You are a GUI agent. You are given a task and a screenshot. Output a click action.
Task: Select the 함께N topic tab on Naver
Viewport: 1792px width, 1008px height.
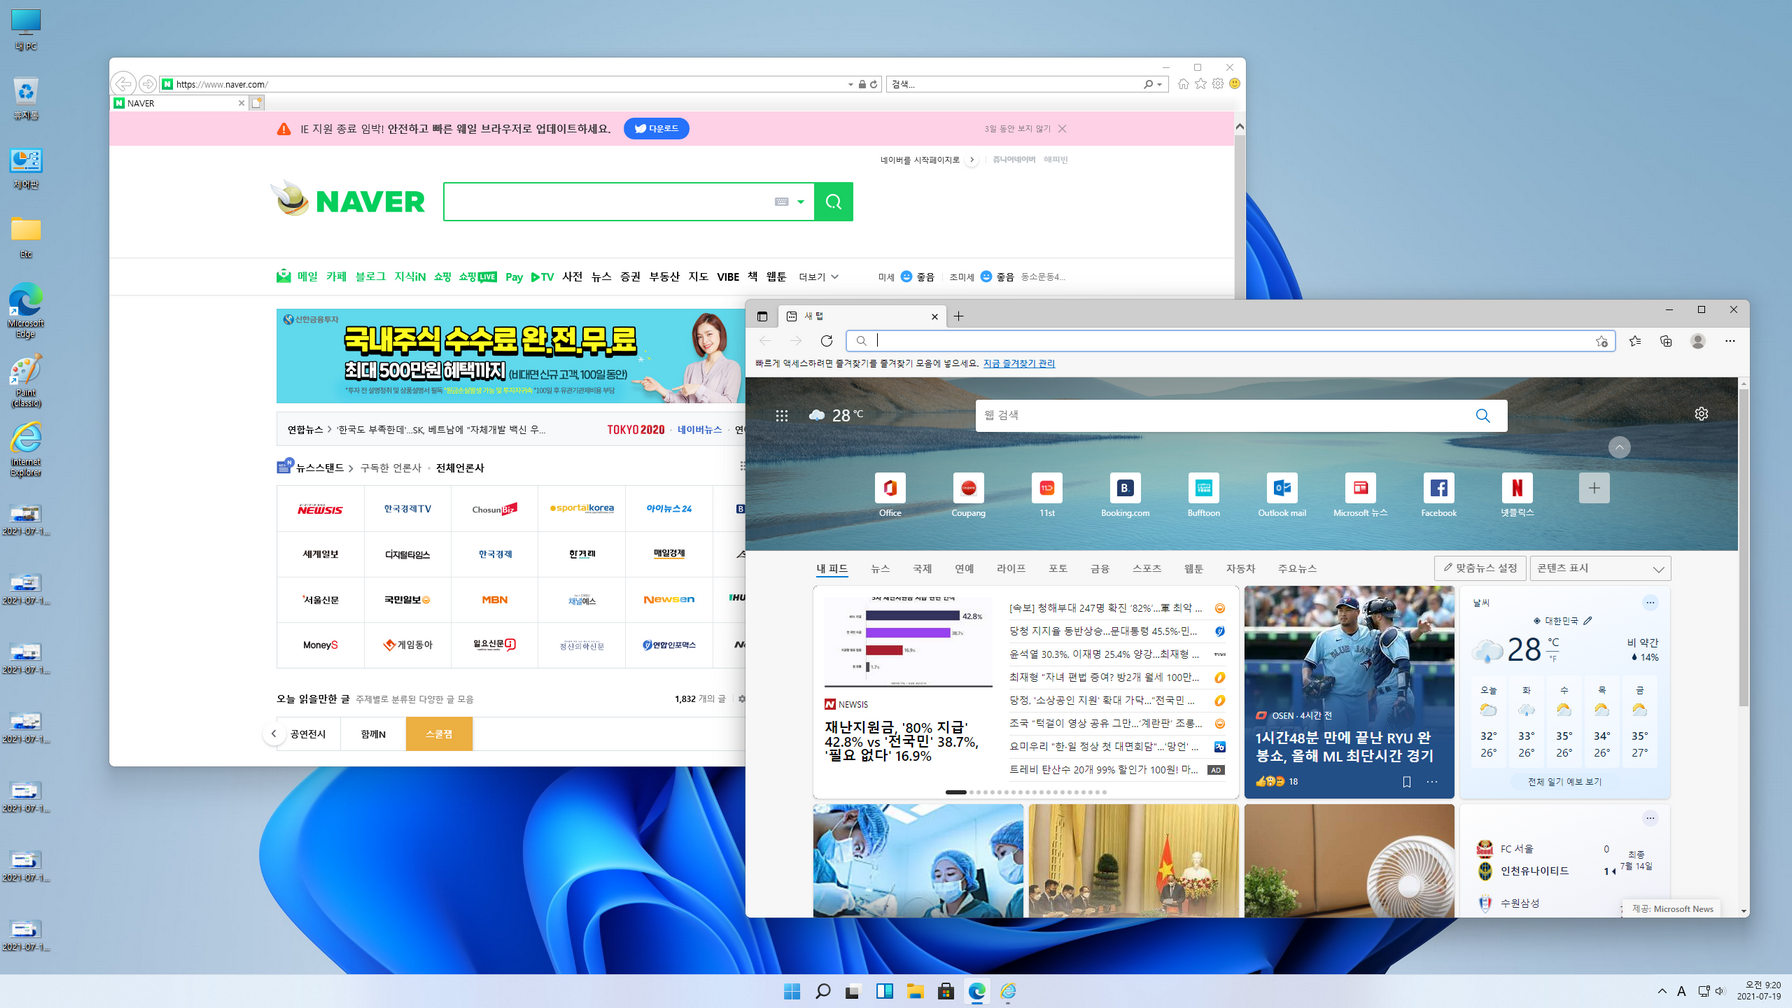tap(373, 734)
